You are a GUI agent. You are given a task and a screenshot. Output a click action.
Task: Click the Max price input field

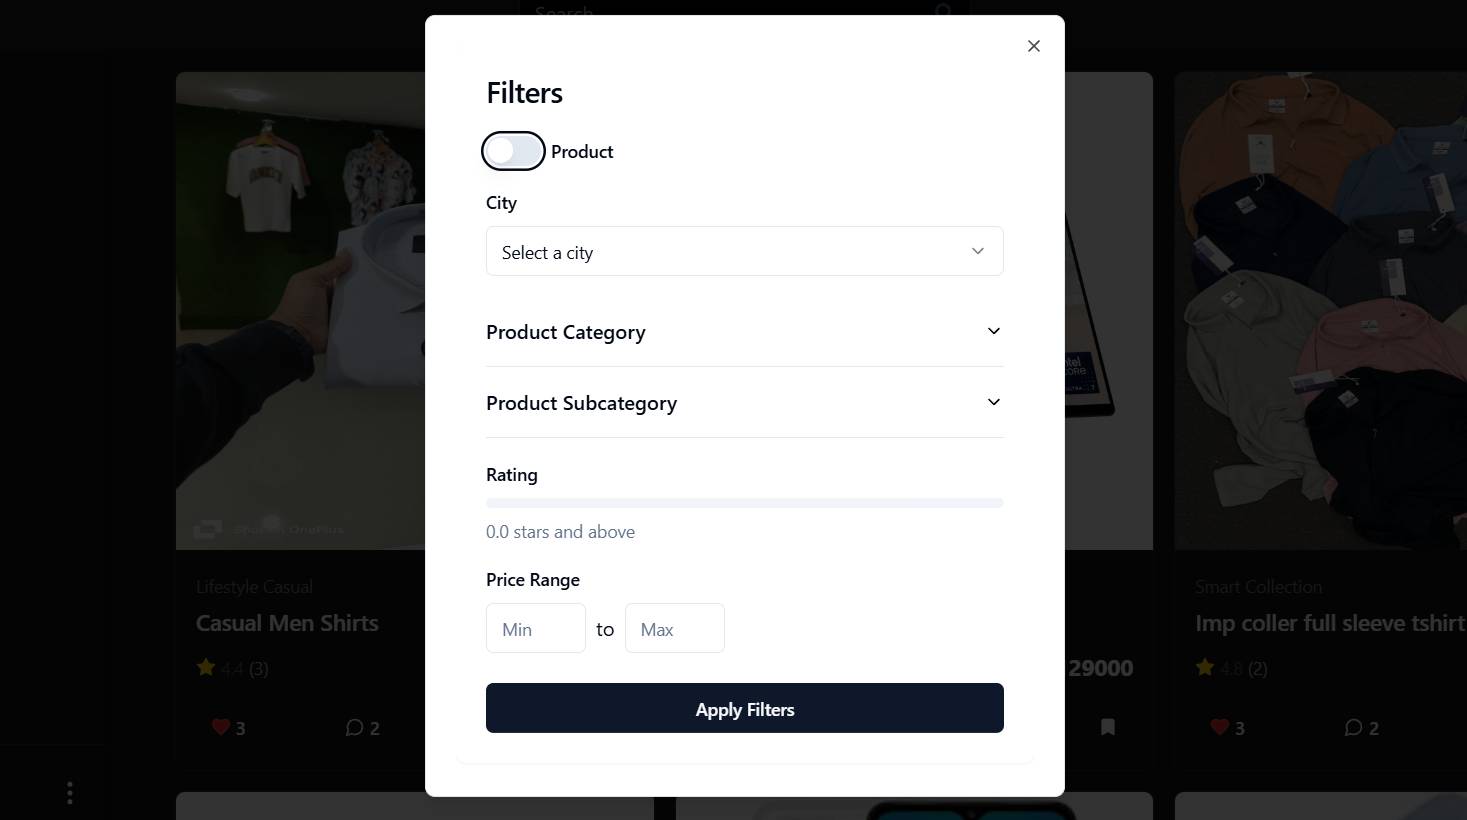(674, 628)
